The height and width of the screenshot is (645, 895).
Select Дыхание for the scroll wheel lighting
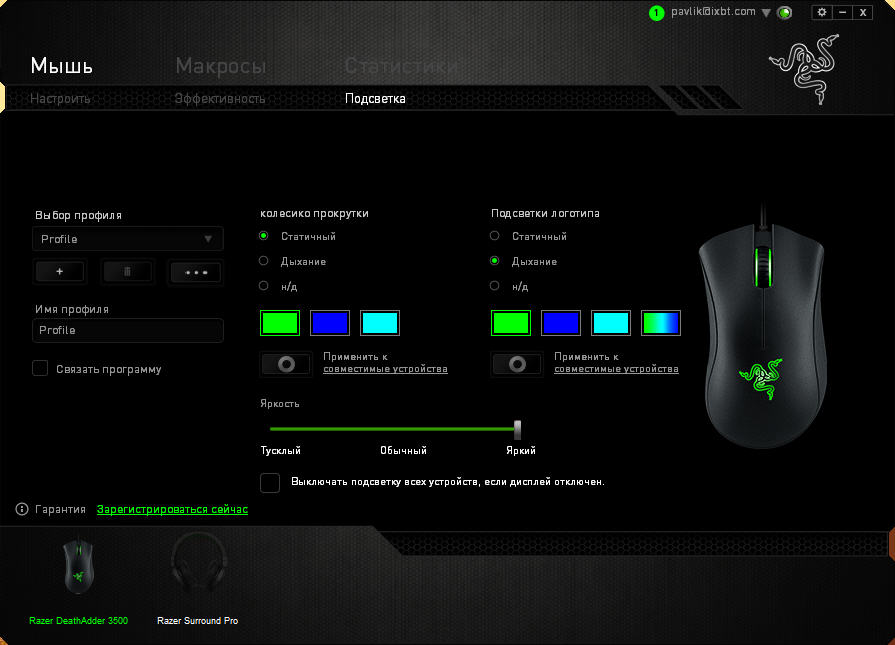click(264, 261)
